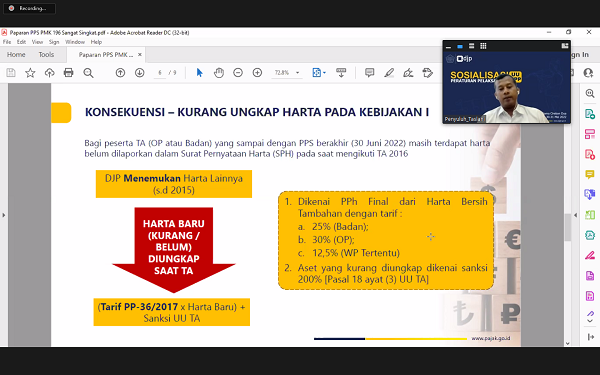The height and width of the screenshot is (375, 600).
Task: Select the Highlight text pen tool
Action: click(389, 72)
